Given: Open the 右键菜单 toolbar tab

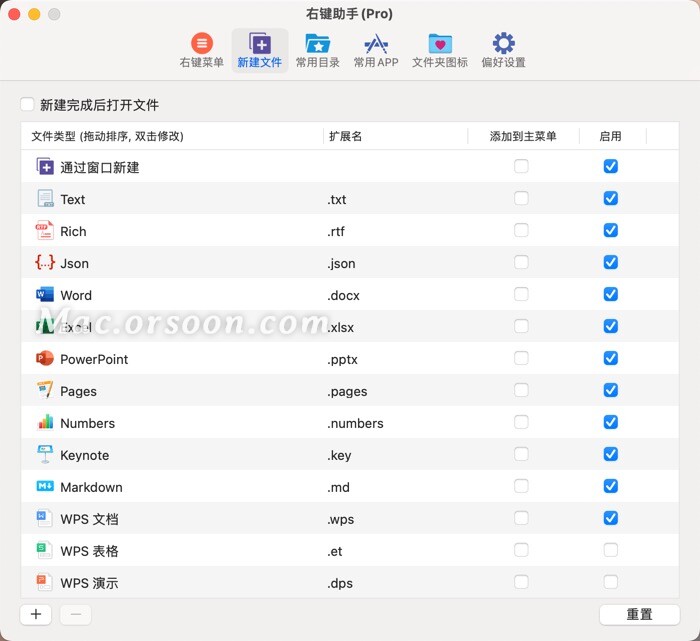Looking at the screenshot, I should [x=201, y=50].
